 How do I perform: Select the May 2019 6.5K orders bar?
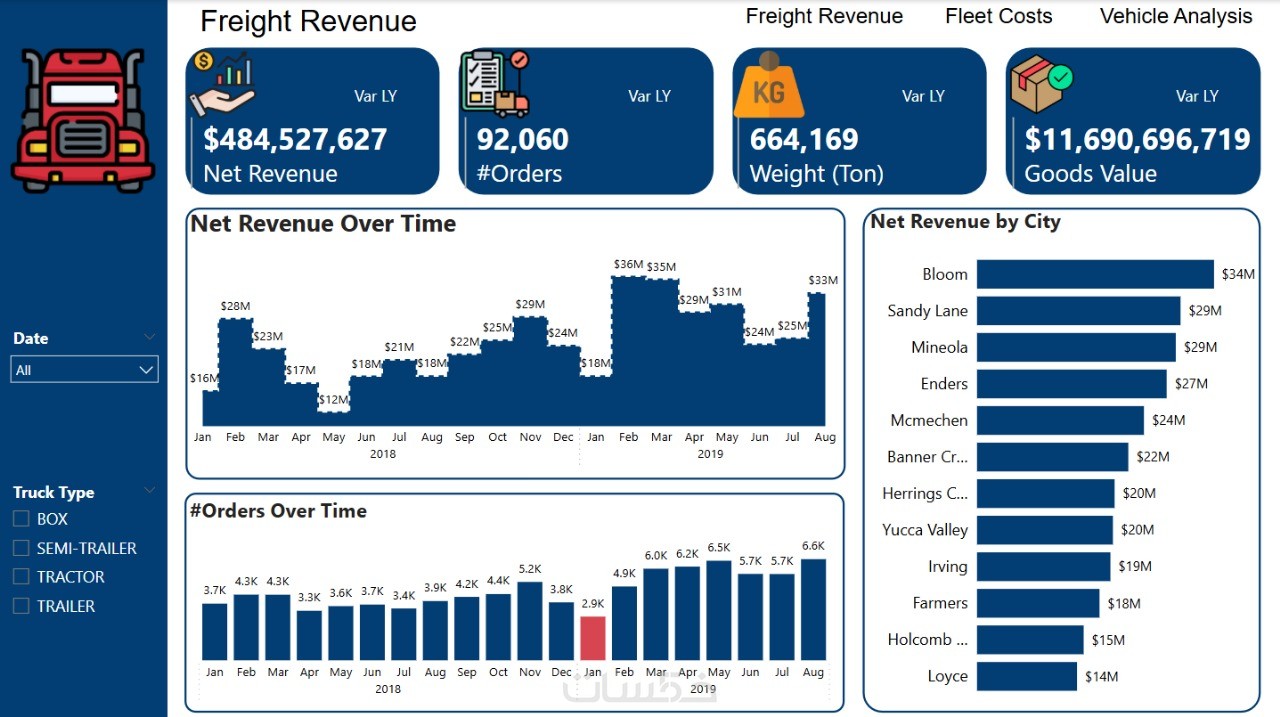(x=719, y=610)
